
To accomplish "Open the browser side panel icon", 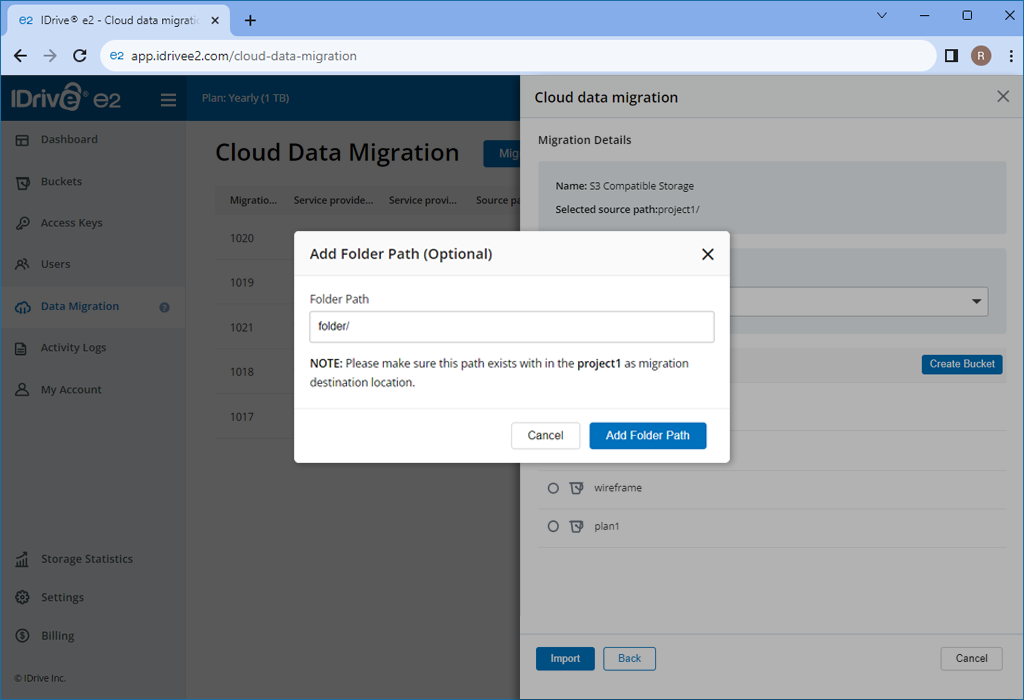I will tap(952, 56).
